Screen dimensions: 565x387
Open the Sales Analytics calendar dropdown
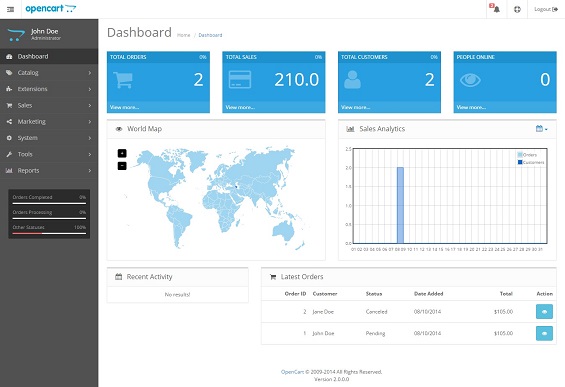click(542, 129)
